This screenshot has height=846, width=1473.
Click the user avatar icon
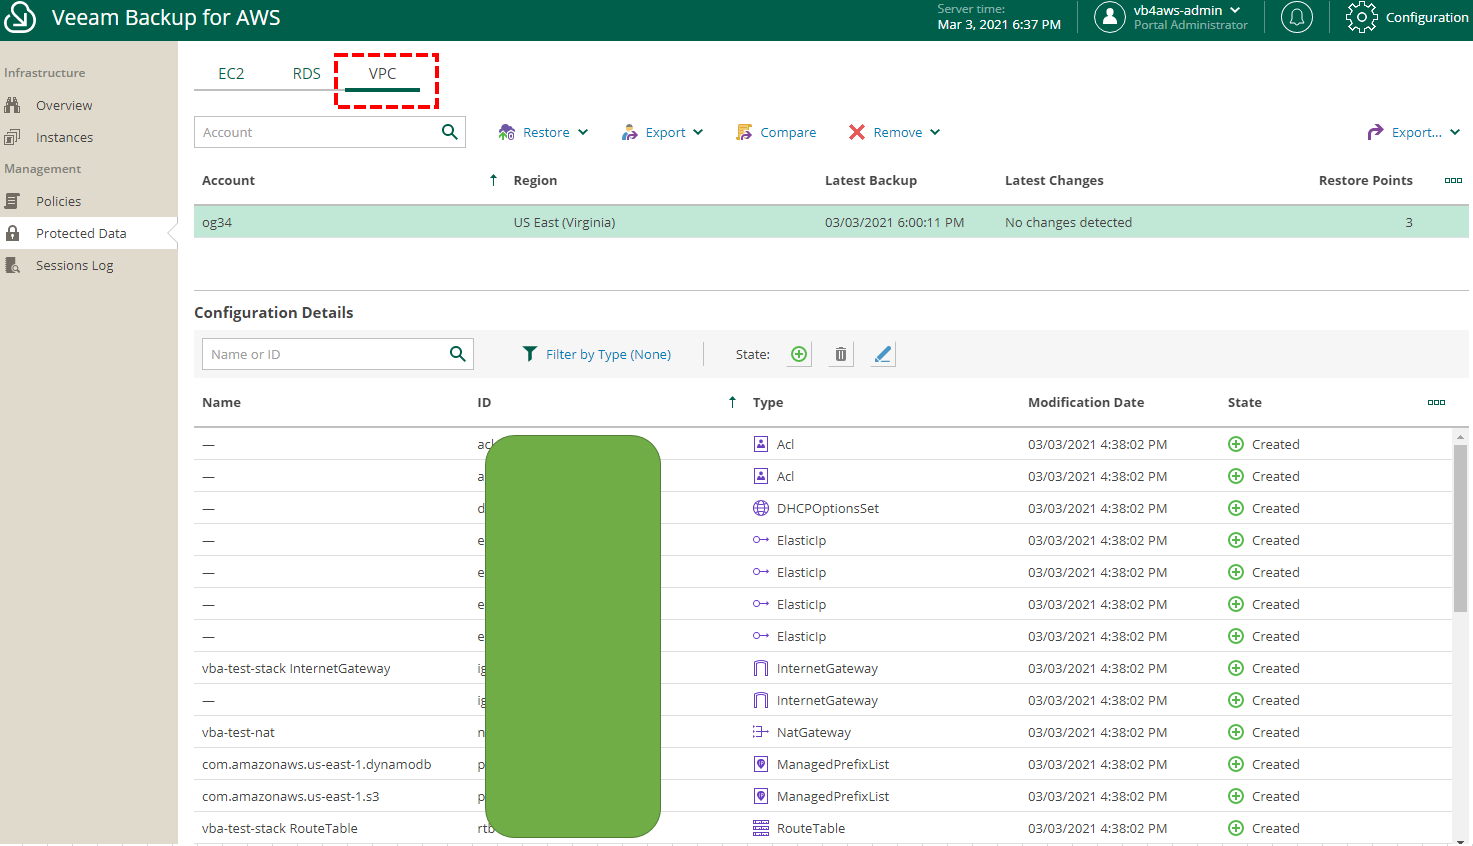pos(1110,17)
